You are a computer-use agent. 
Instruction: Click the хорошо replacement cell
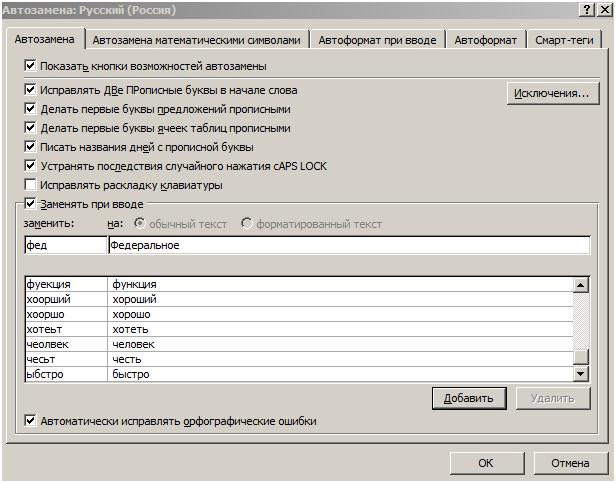(x=340, y=314)
